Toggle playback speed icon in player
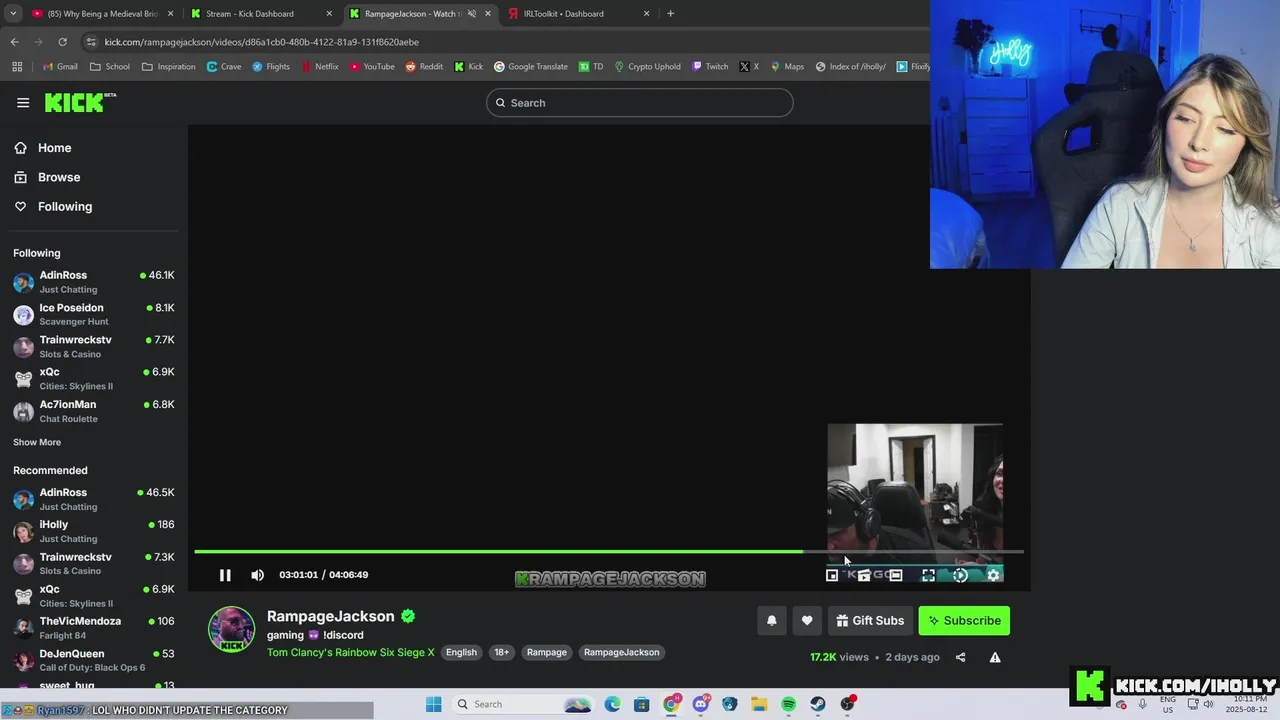This screenshot has height=720, width=1280. 960,575
